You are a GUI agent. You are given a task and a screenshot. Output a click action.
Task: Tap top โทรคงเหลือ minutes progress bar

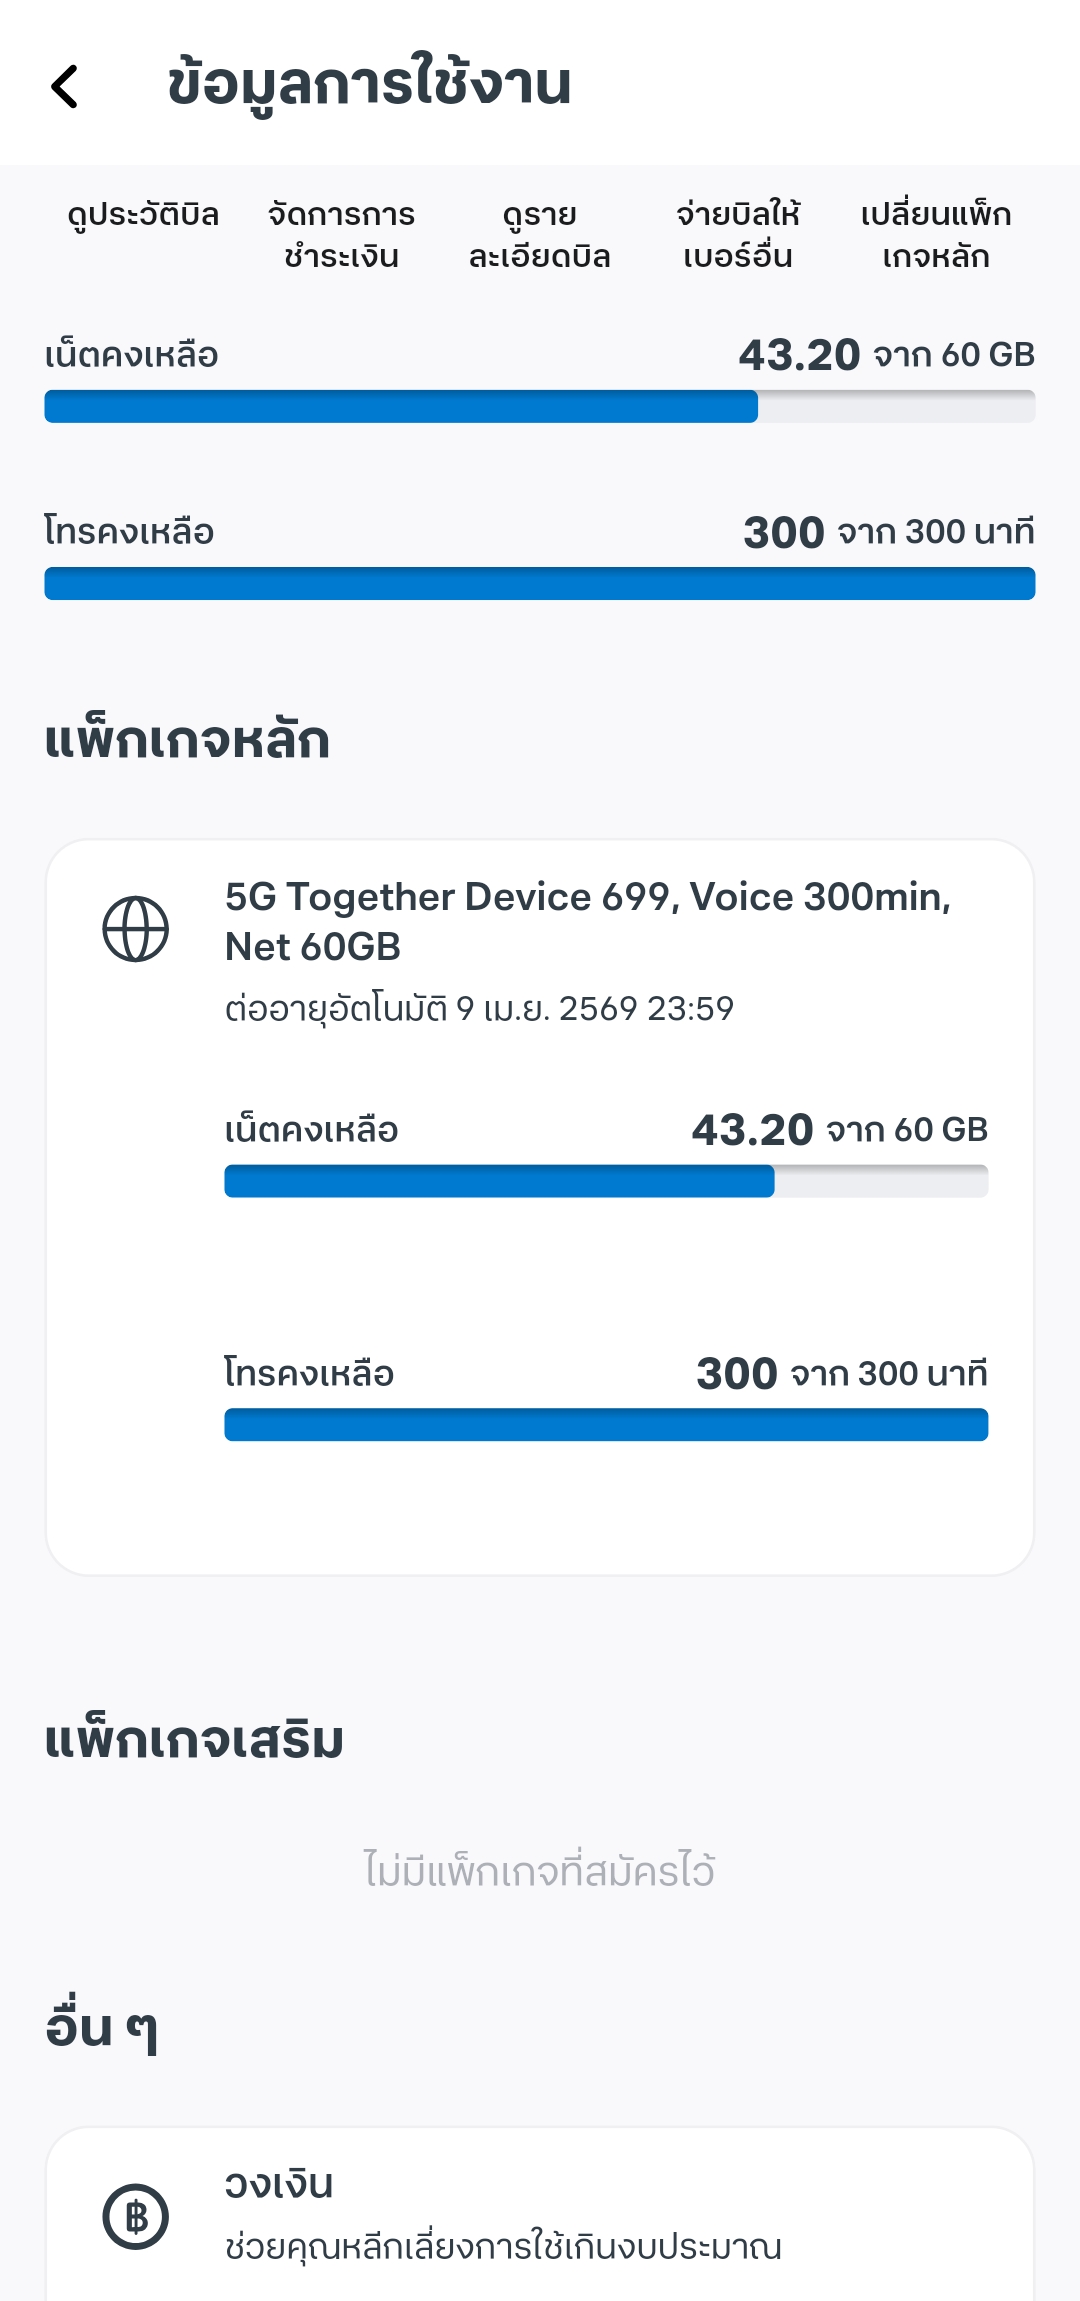tap(540, 584)
